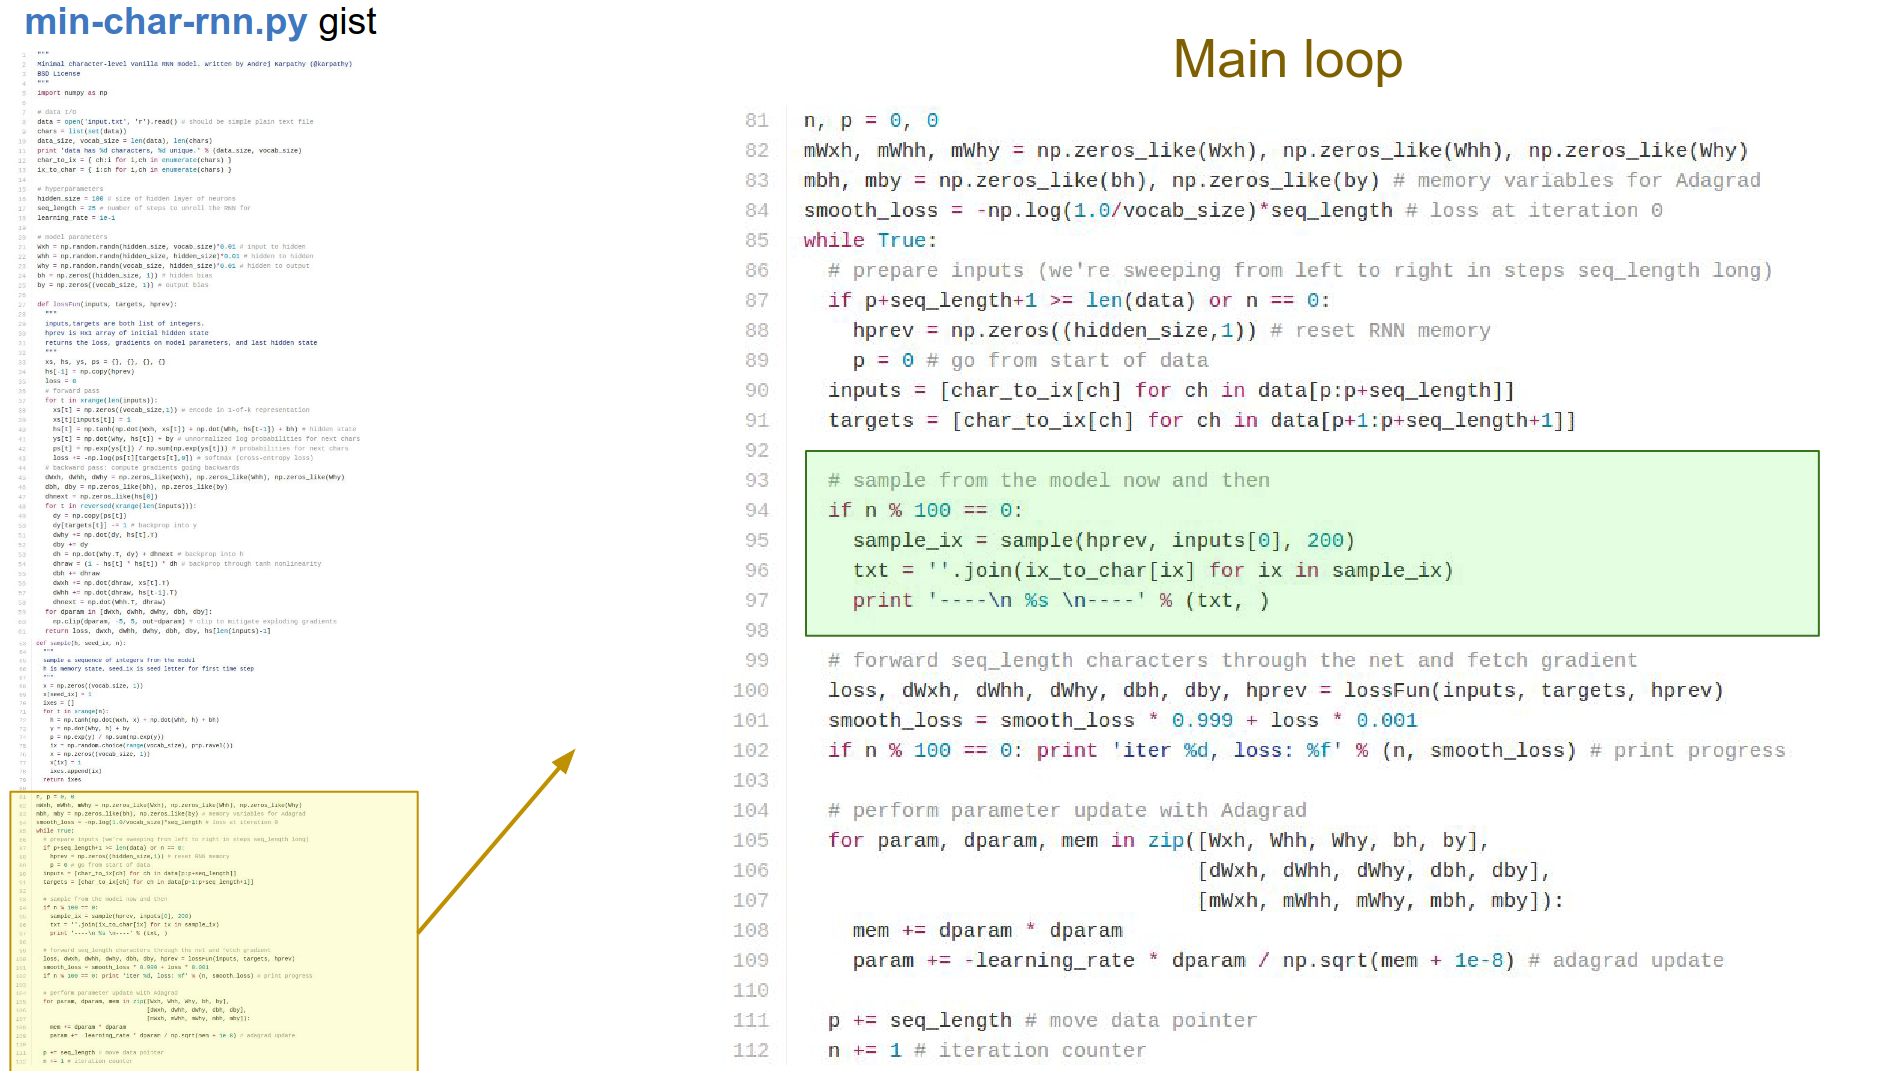Click the green highlighted sample code box
The image size is (1880, 1071).
(x=1311, y=543)
